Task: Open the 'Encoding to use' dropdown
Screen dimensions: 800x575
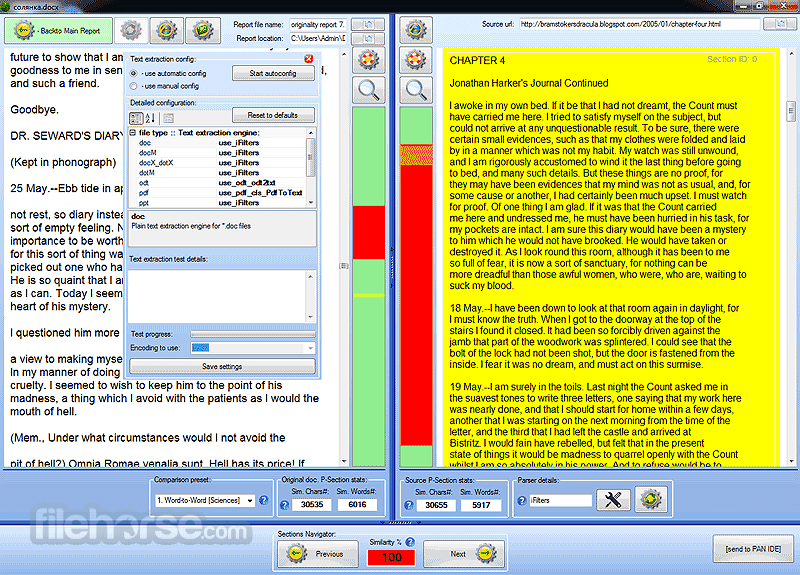Action: click(310, 348)
